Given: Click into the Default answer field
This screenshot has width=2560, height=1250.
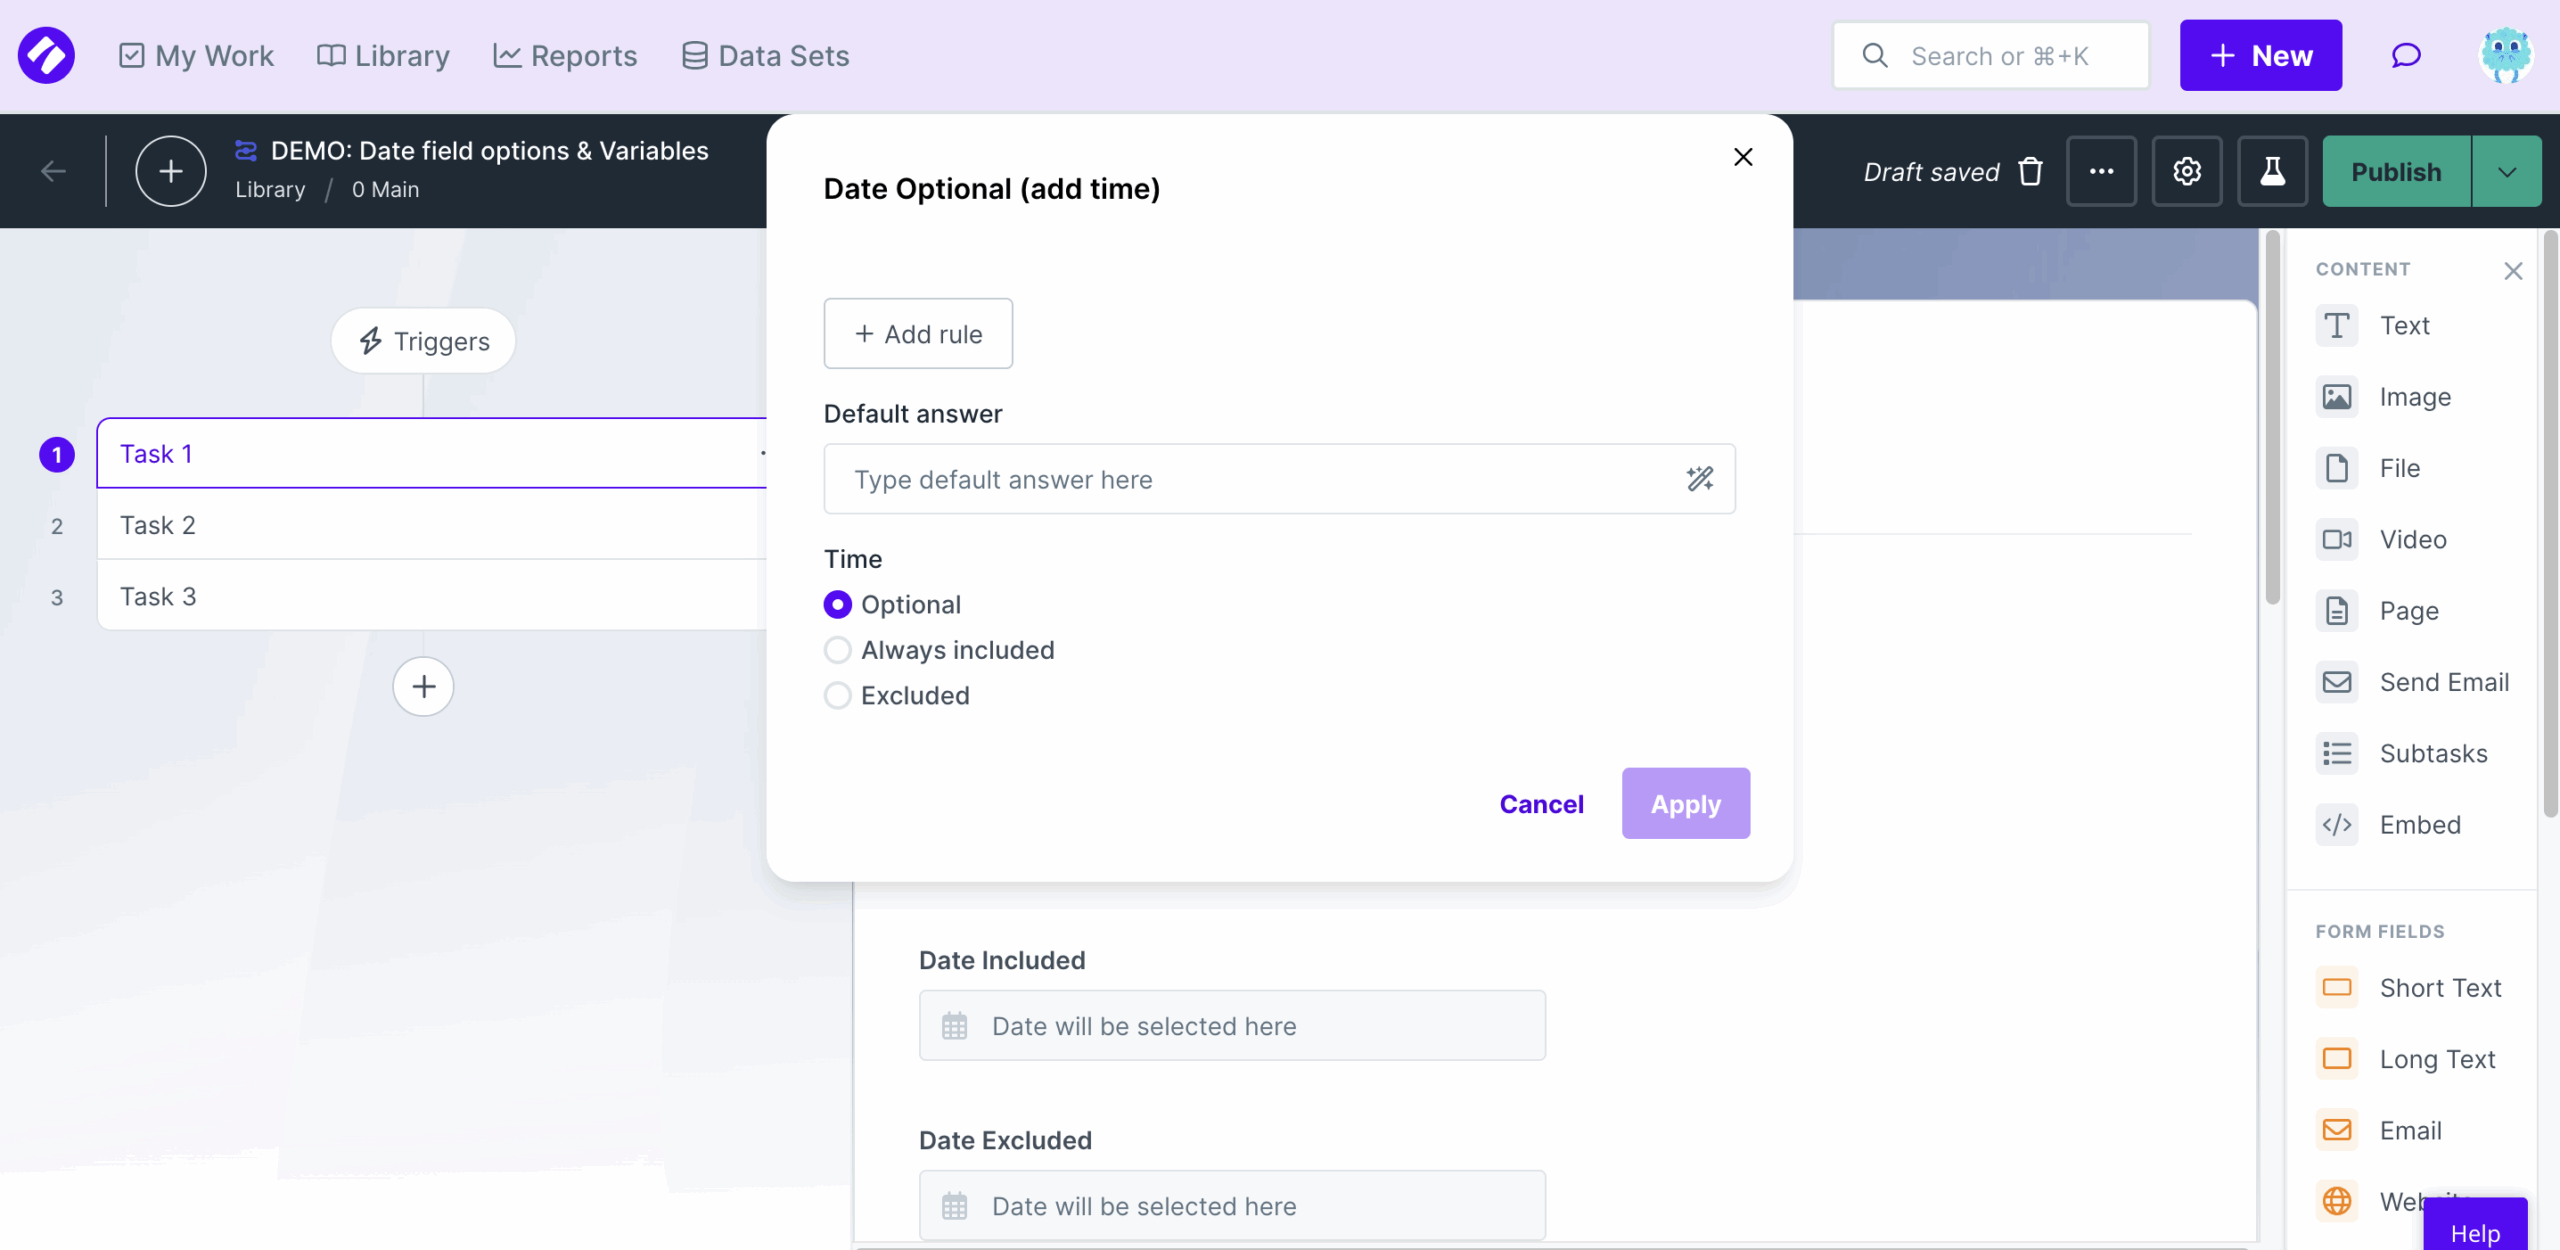Looking at the screenshot, I should pyautogui.click(x=1250, y=479).
